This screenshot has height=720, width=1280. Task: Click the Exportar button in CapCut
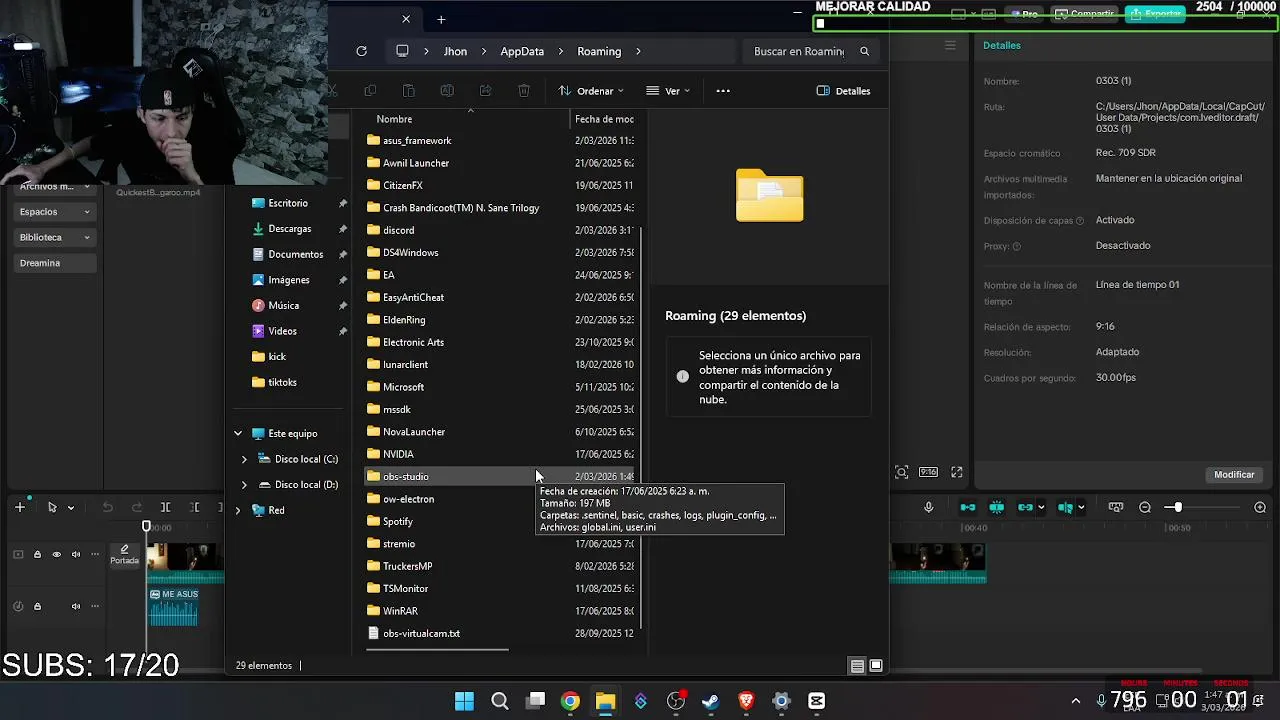[1155, 14]
